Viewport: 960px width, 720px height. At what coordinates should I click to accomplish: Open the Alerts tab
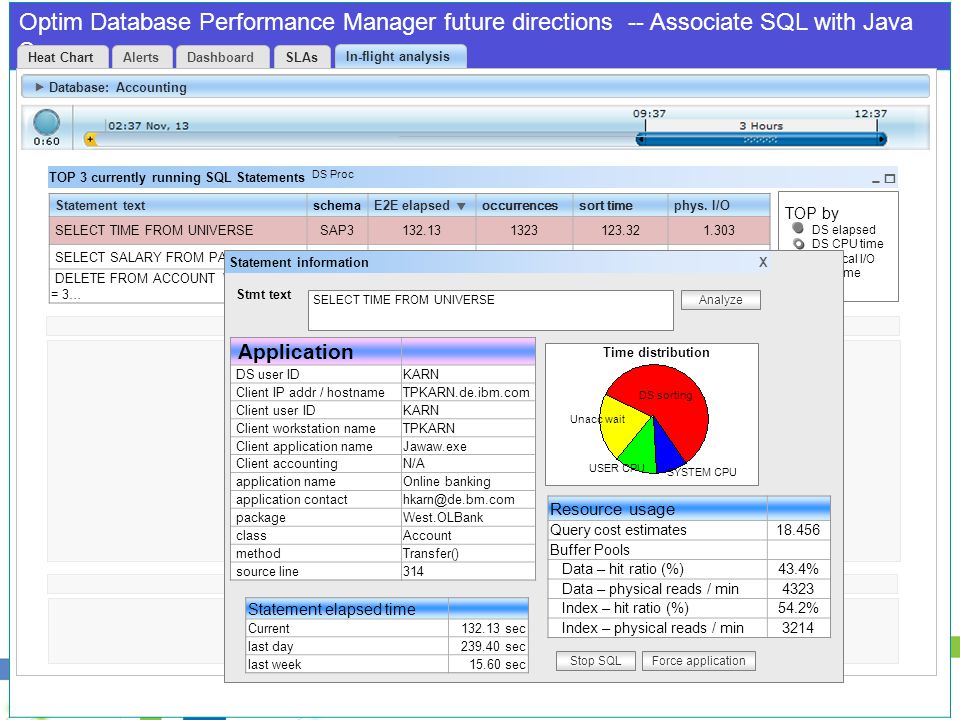[141, 57]
